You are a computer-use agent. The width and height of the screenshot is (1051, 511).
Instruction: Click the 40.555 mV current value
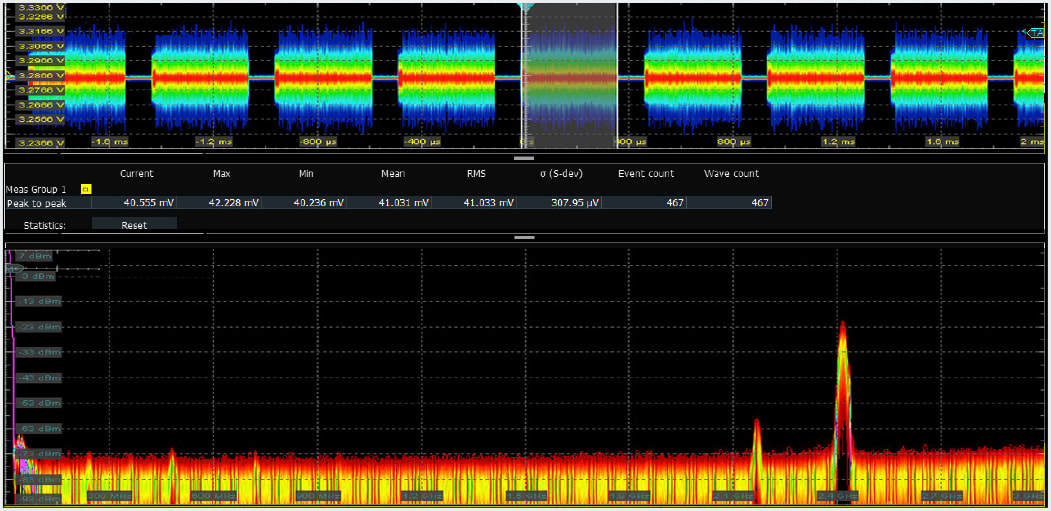147,203
